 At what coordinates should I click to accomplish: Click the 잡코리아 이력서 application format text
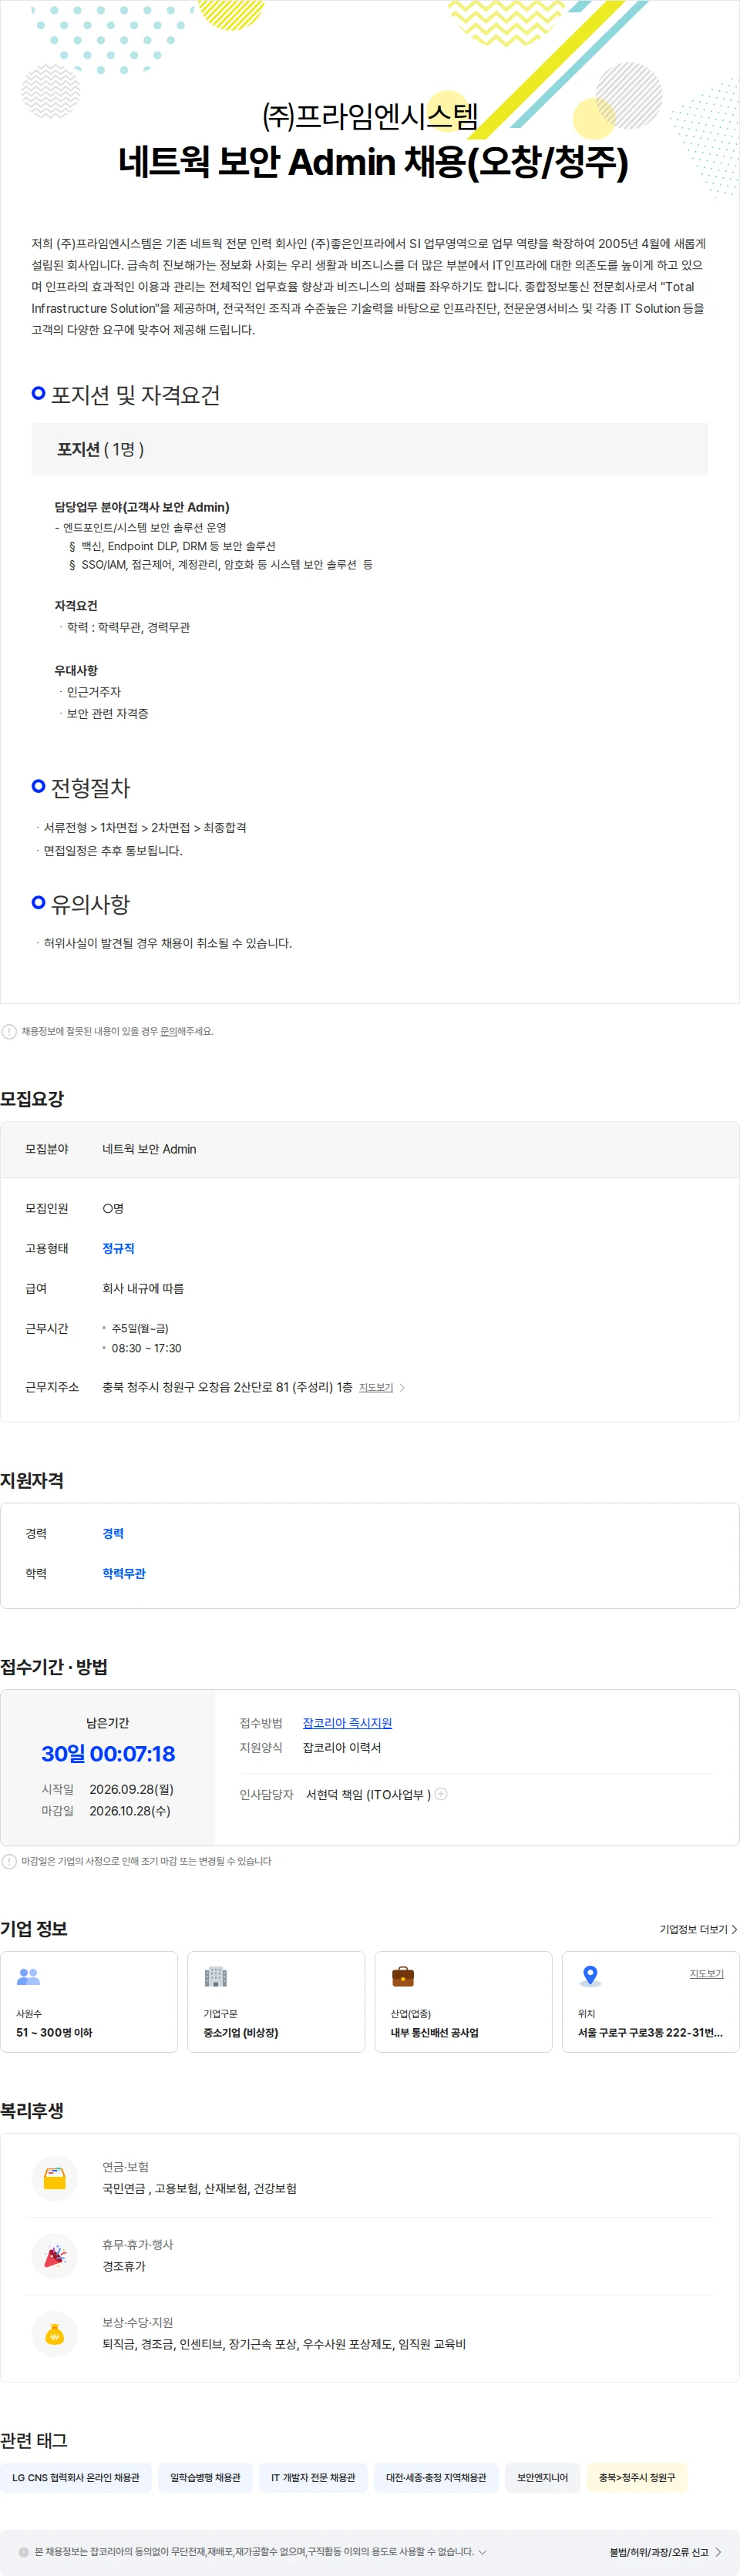pos(342,1747)
